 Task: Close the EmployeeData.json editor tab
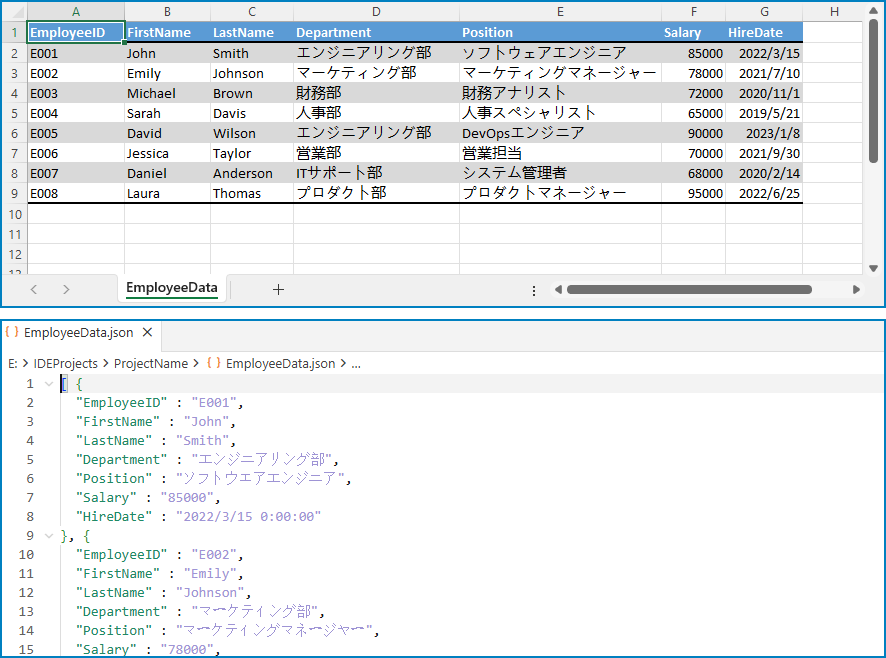click(x=147, y=332)
